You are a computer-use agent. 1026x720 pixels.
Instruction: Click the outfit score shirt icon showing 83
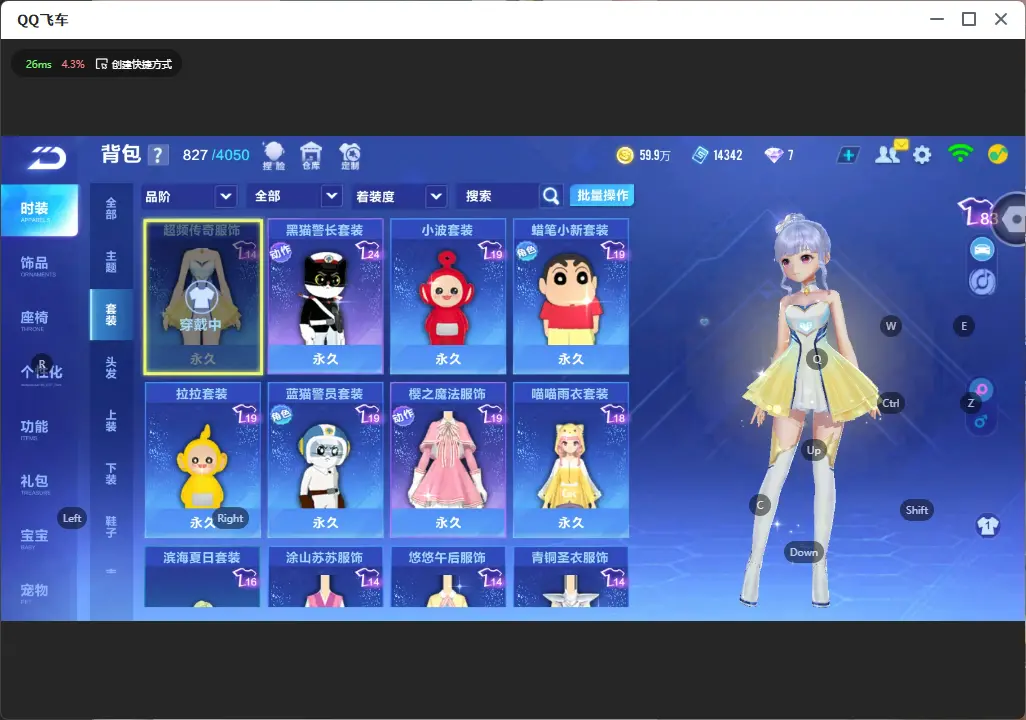(978, 211)
